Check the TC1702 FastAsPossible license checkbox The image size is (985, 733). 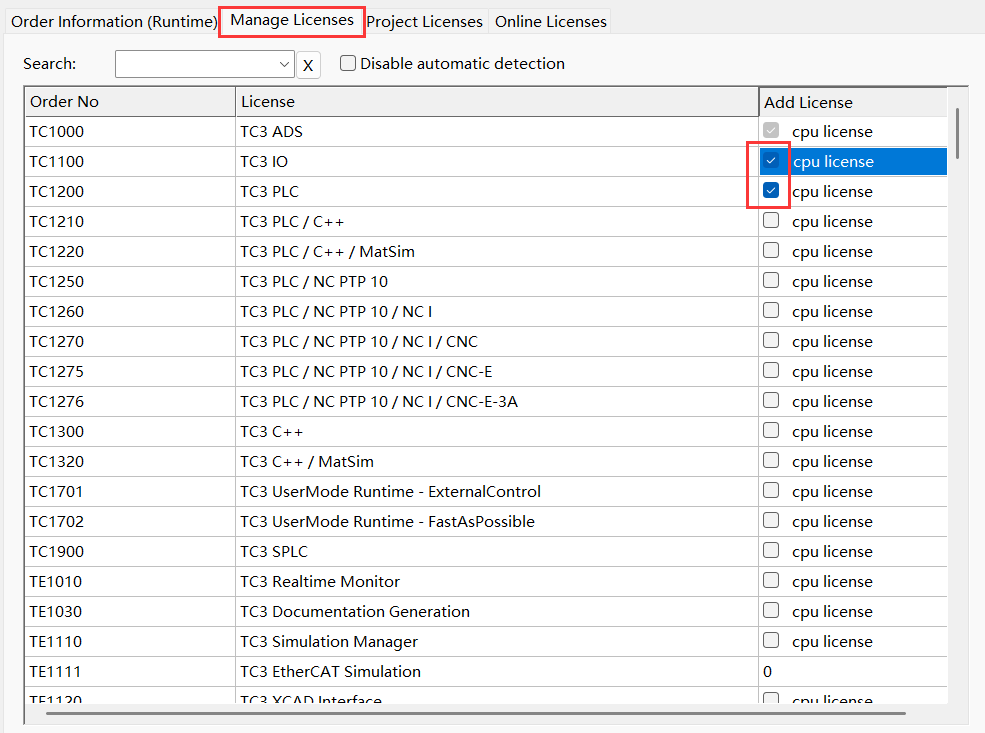(771, 520)
